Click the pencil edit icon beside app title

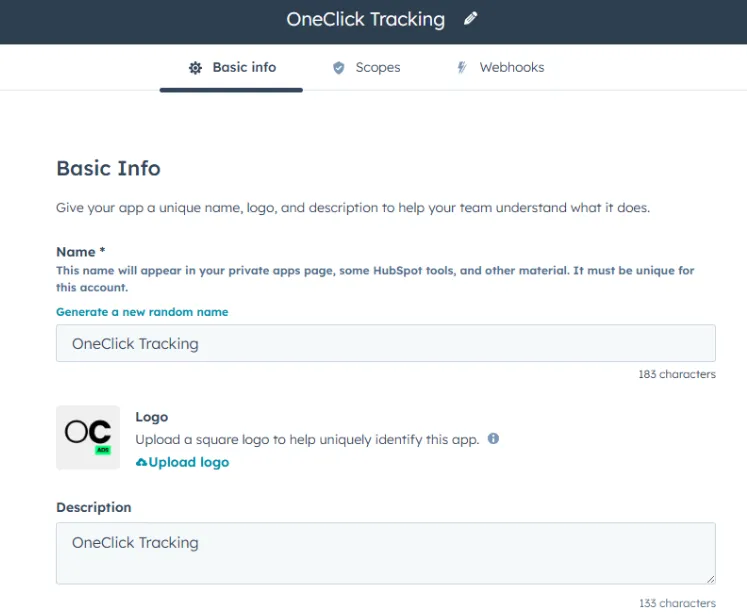[x=470, y=19]
